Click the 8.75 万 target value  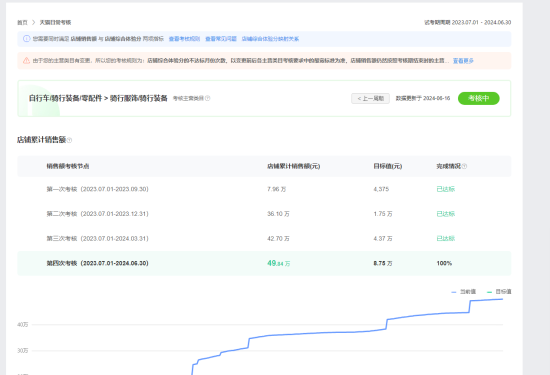pyautogui.click(x=383, y=263)
